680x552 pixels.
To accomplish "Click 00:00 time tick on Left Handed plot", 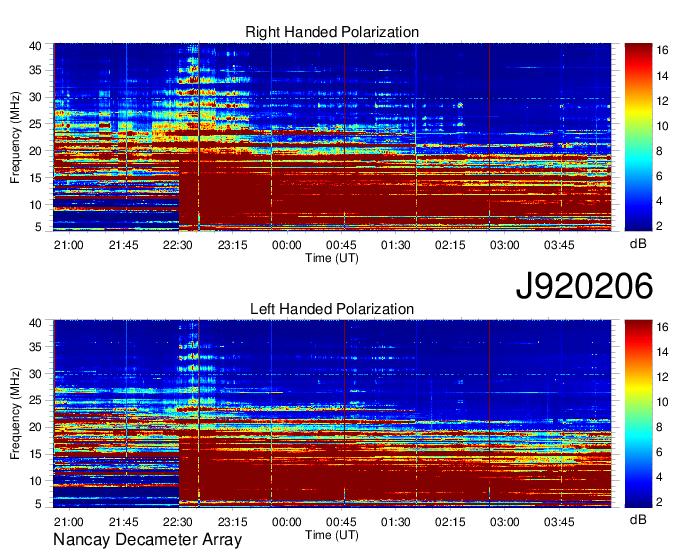I will tap(287, 522).
